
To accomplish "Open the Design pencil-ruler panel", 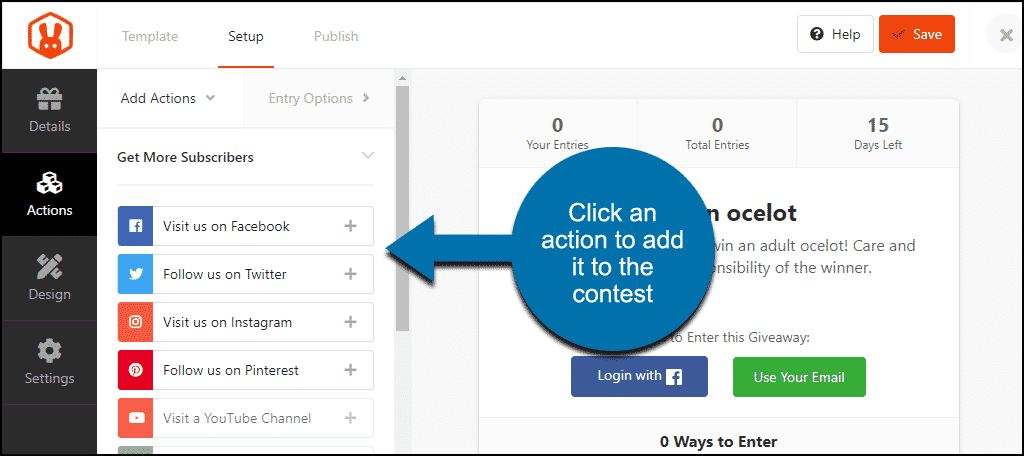I will pyautogui.click(x=50, y=278).
